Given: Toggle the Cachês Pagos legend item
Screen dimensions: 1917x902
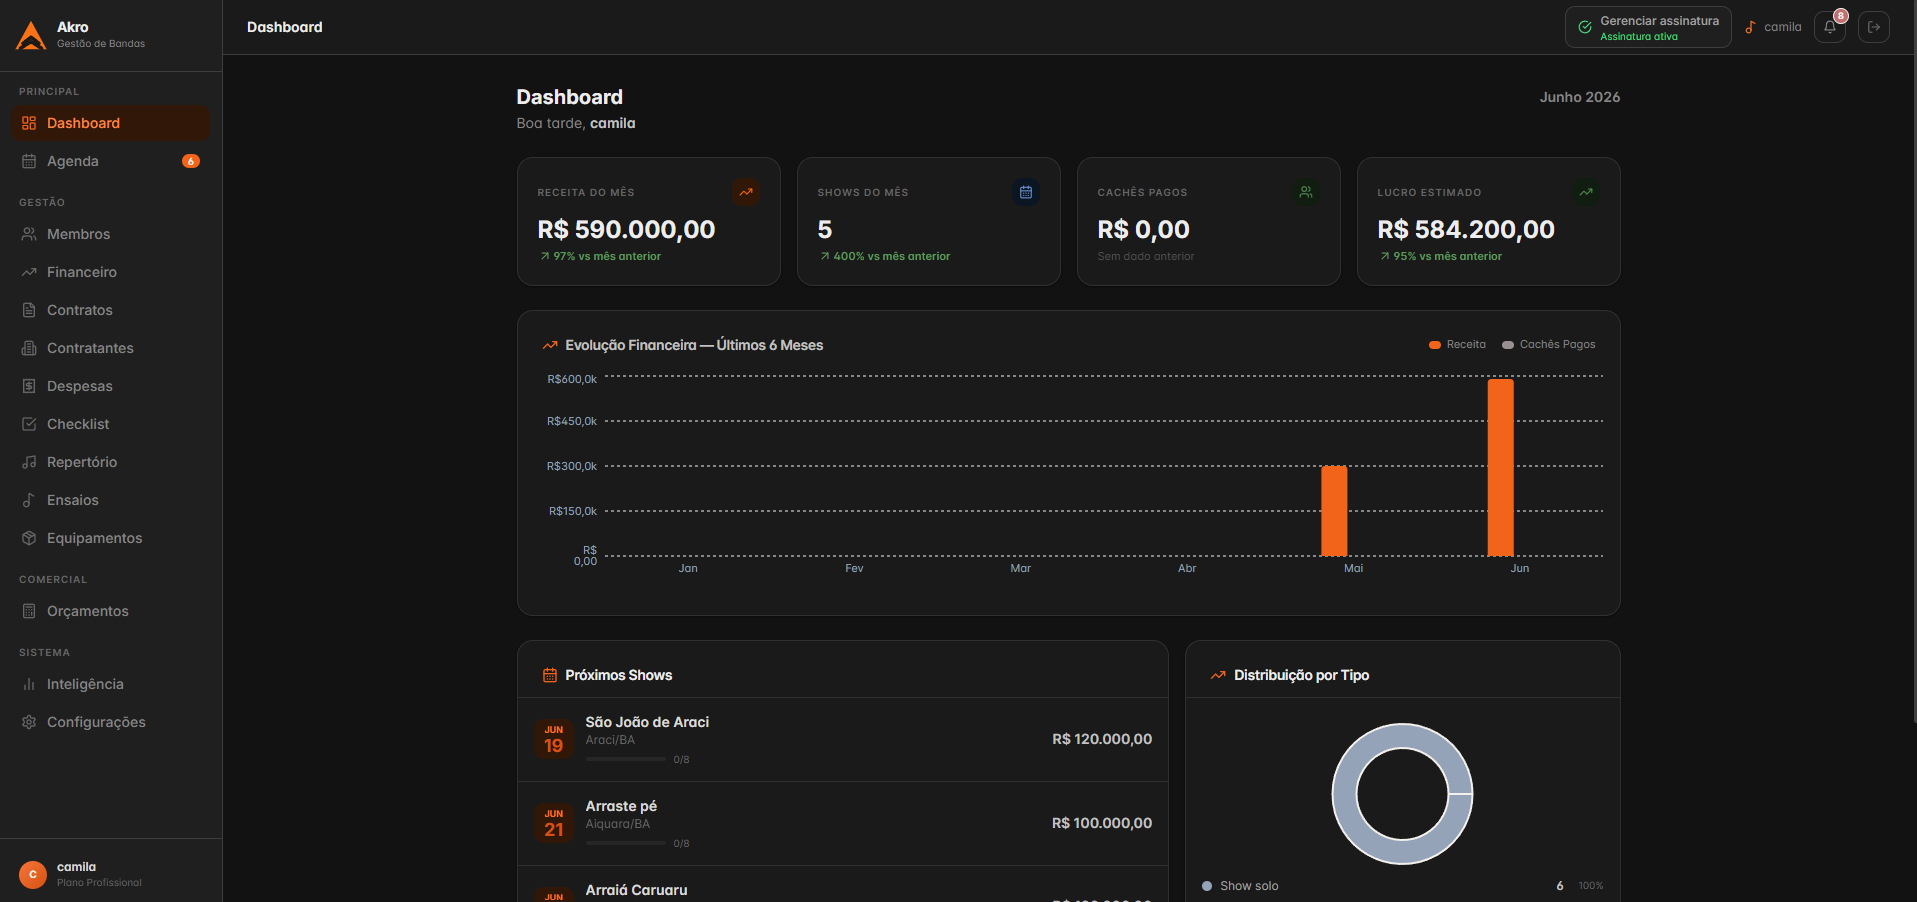Looking at the screenshot, I should [x=1548, y=344].
